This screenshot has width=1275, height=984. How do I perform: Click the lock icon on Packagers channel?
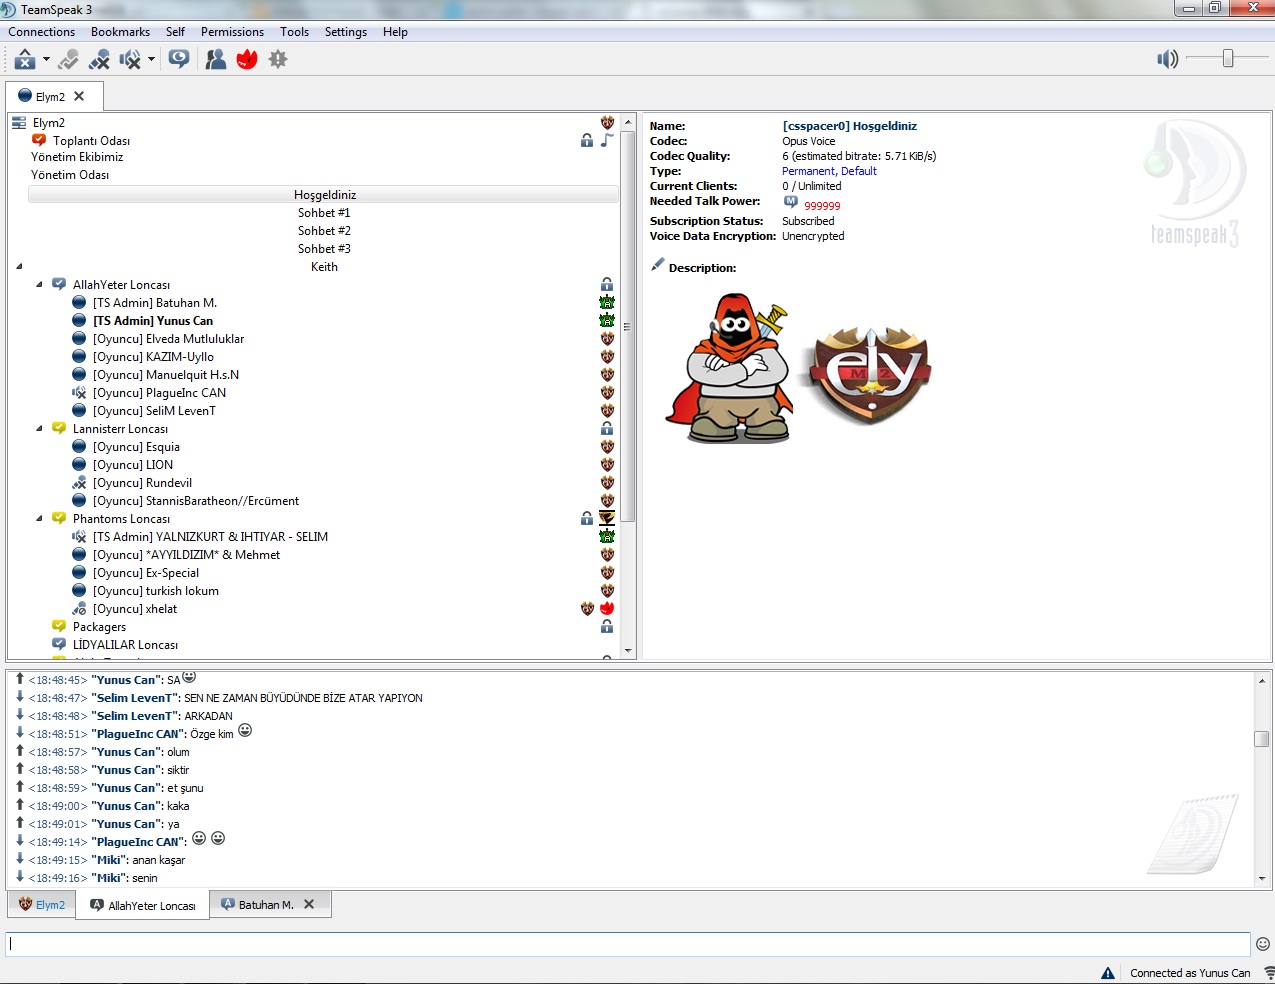[x=607, y=627]
